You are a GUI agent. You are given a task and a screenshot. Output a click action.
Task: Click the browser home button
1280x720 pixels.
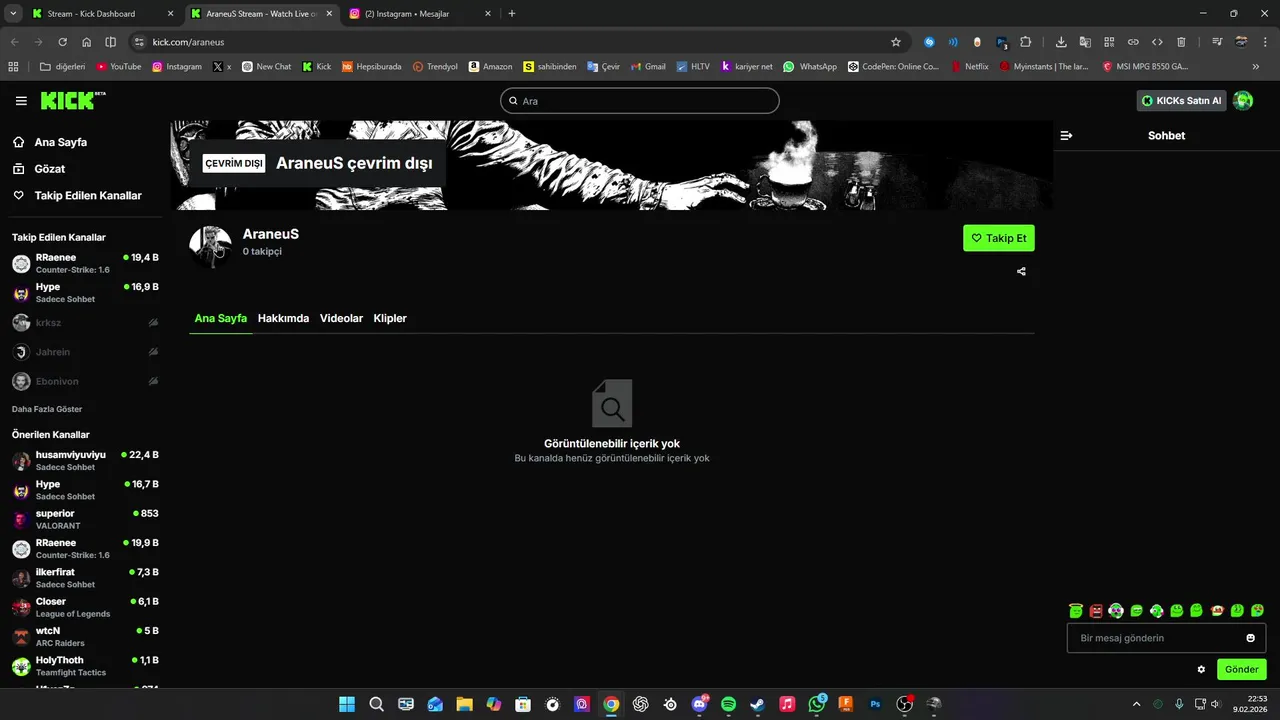(x=87, y=42)
